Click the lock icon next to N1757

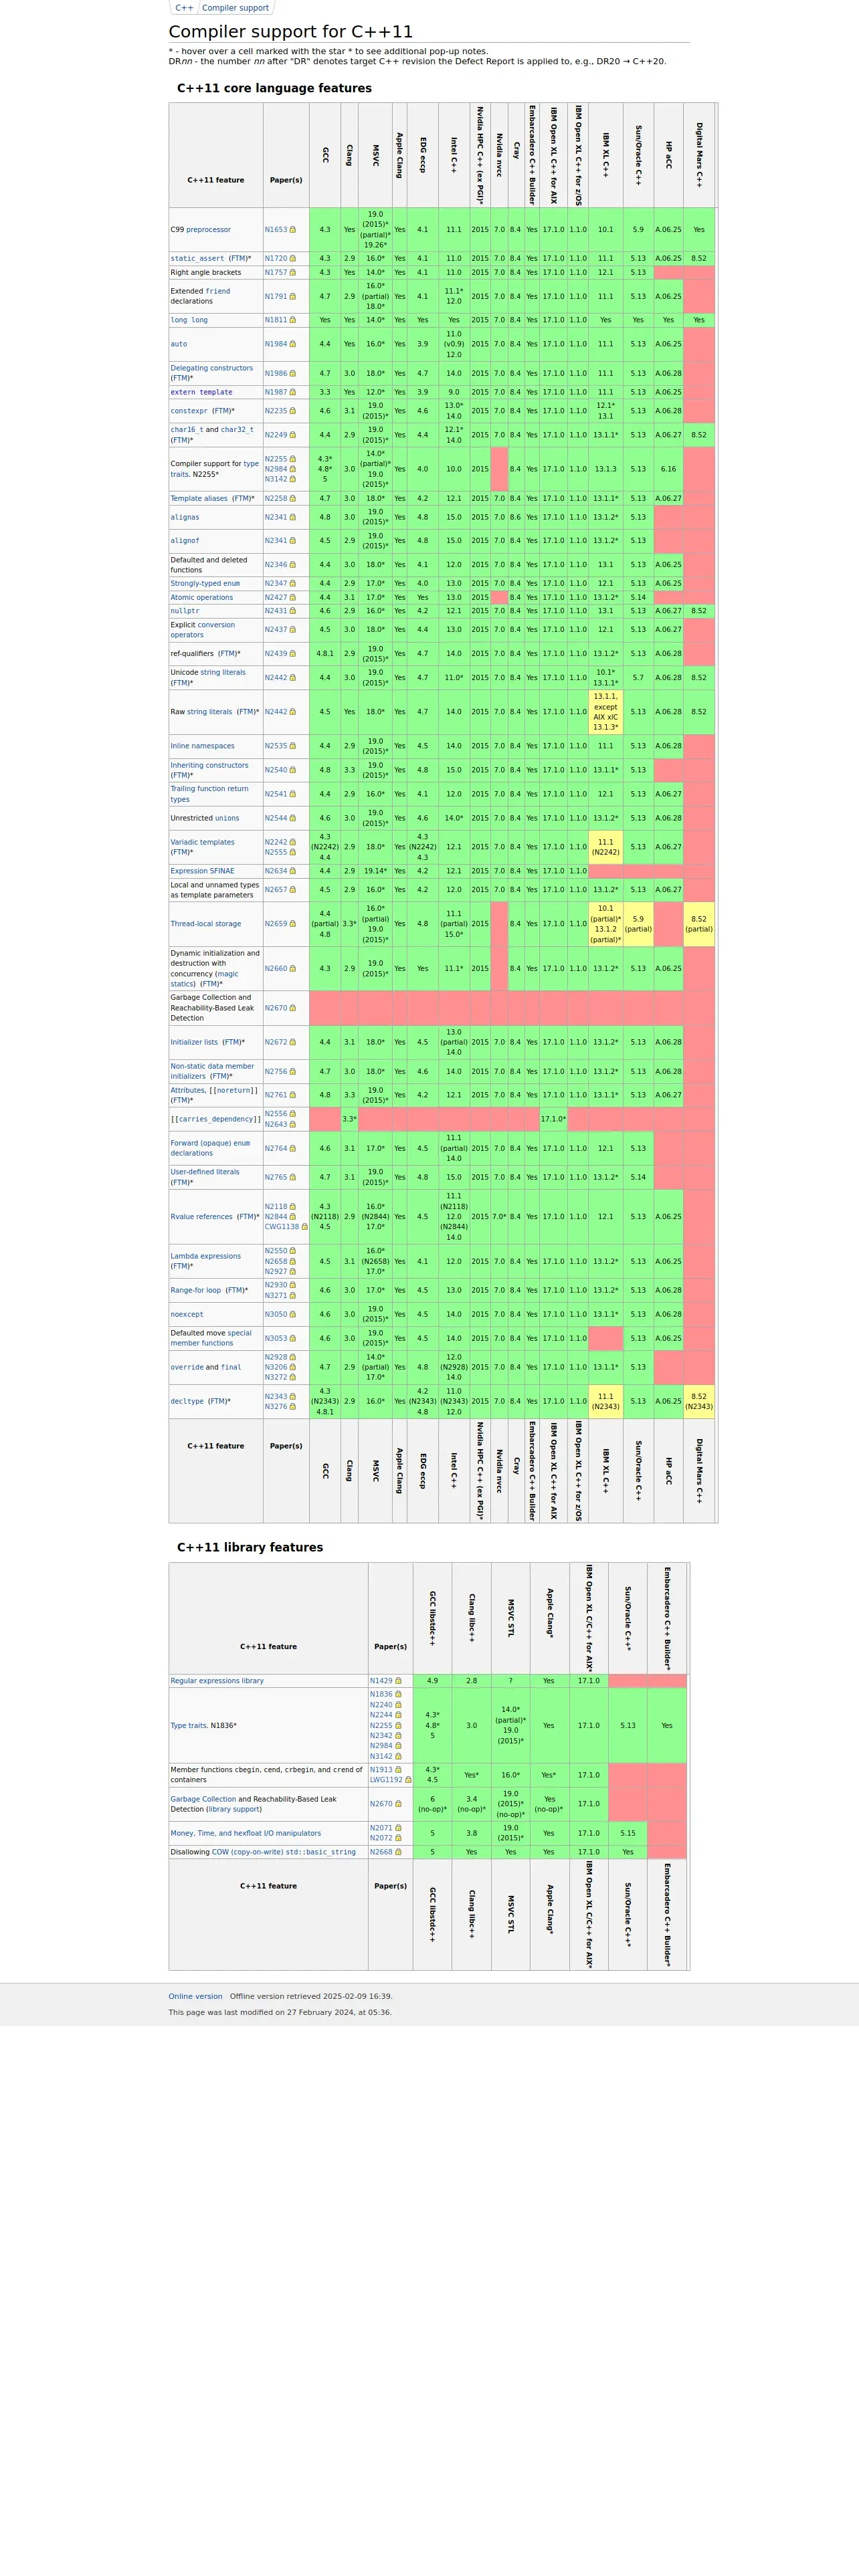pyautogui.click(x=293, y=272)
